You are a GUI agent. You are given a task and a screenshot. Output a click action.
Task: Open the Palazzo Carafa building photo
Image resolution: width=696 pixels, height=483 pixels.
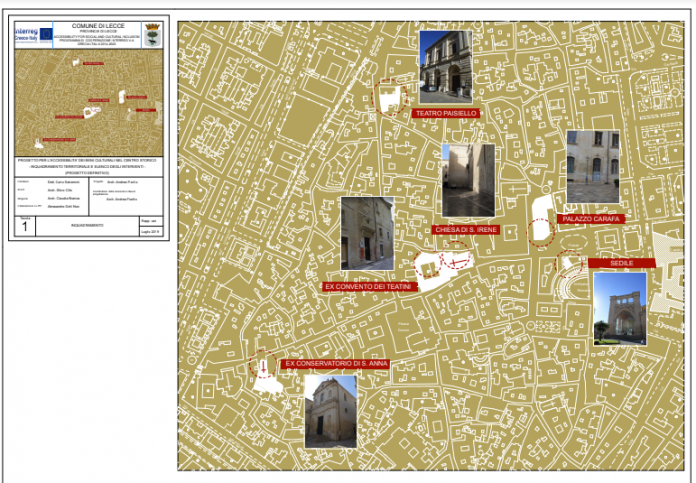click(593, 167)
